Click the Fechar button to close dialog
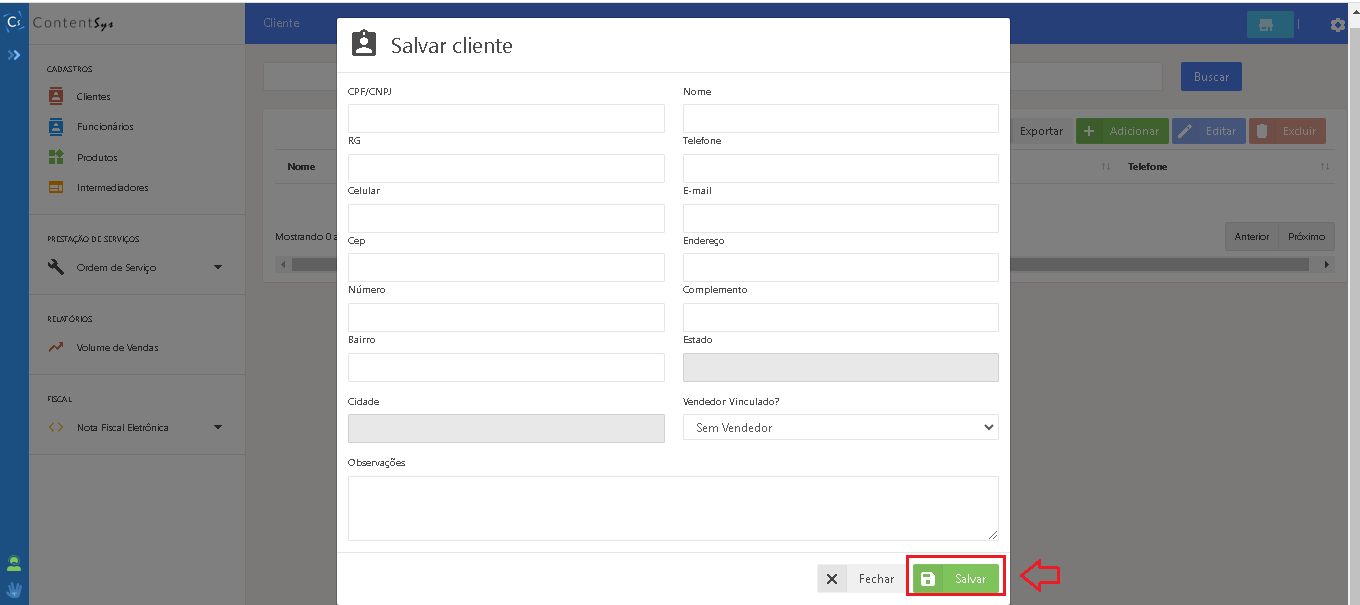Screen dimensions: 1360x605 (860, 579)
